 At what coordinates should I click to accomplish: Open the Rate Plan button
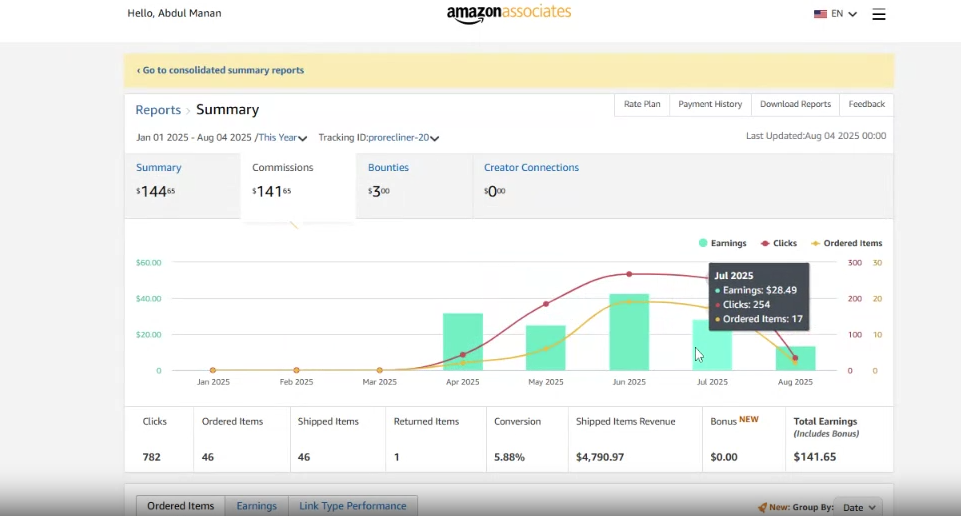(x=642, y=104)
